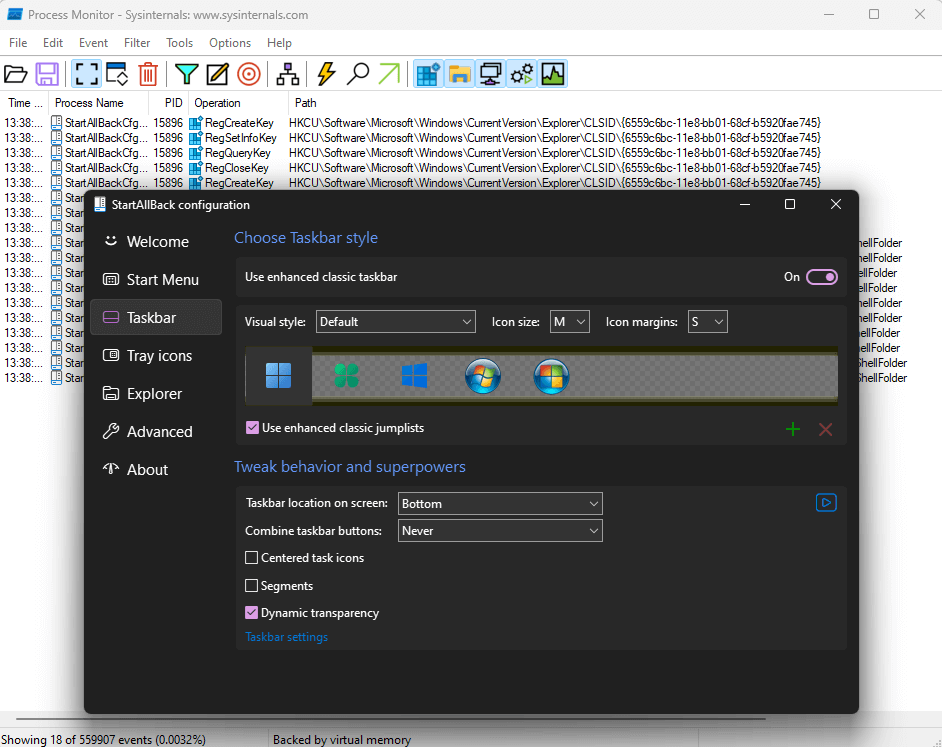942x747 pixels.
Task: Select the Taskbar sidebar item
Action: tap(156, 317)
